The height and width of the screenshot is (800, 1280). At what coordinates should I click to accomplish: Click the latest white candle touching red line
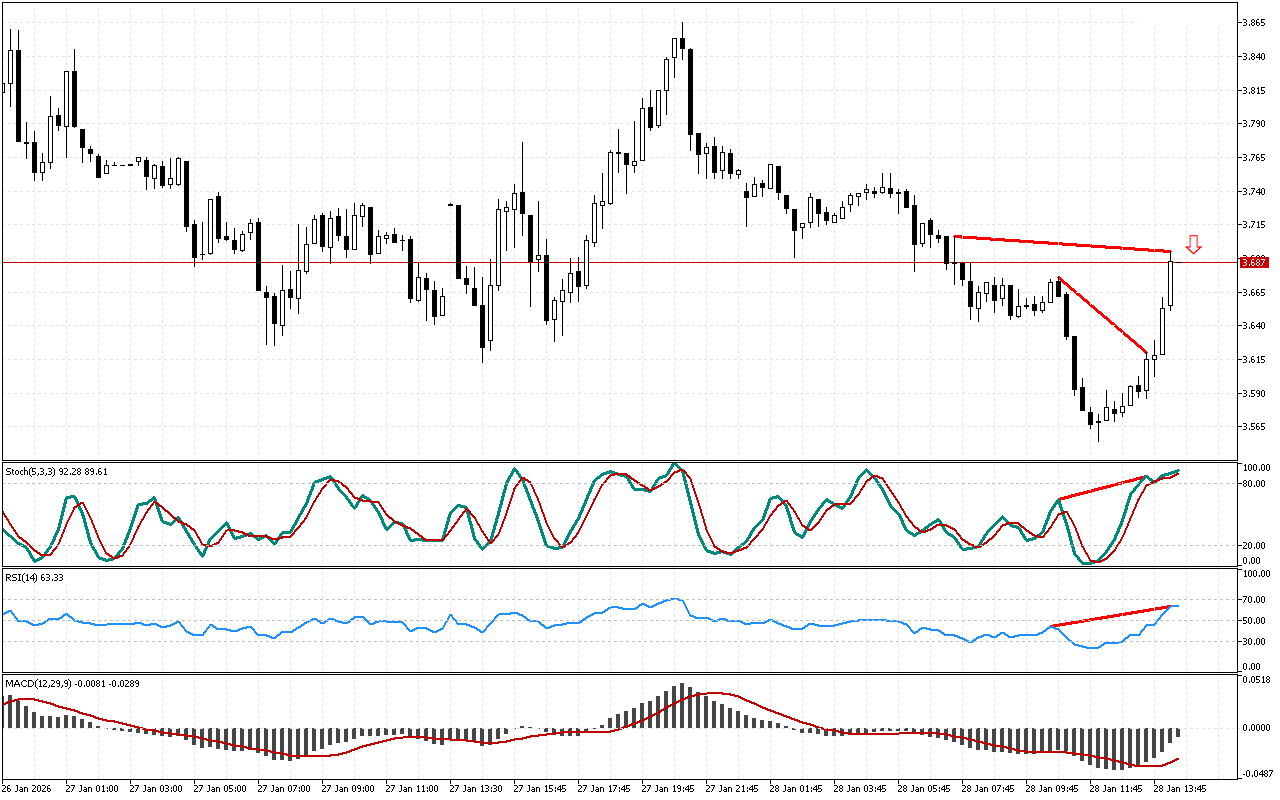1170,282
